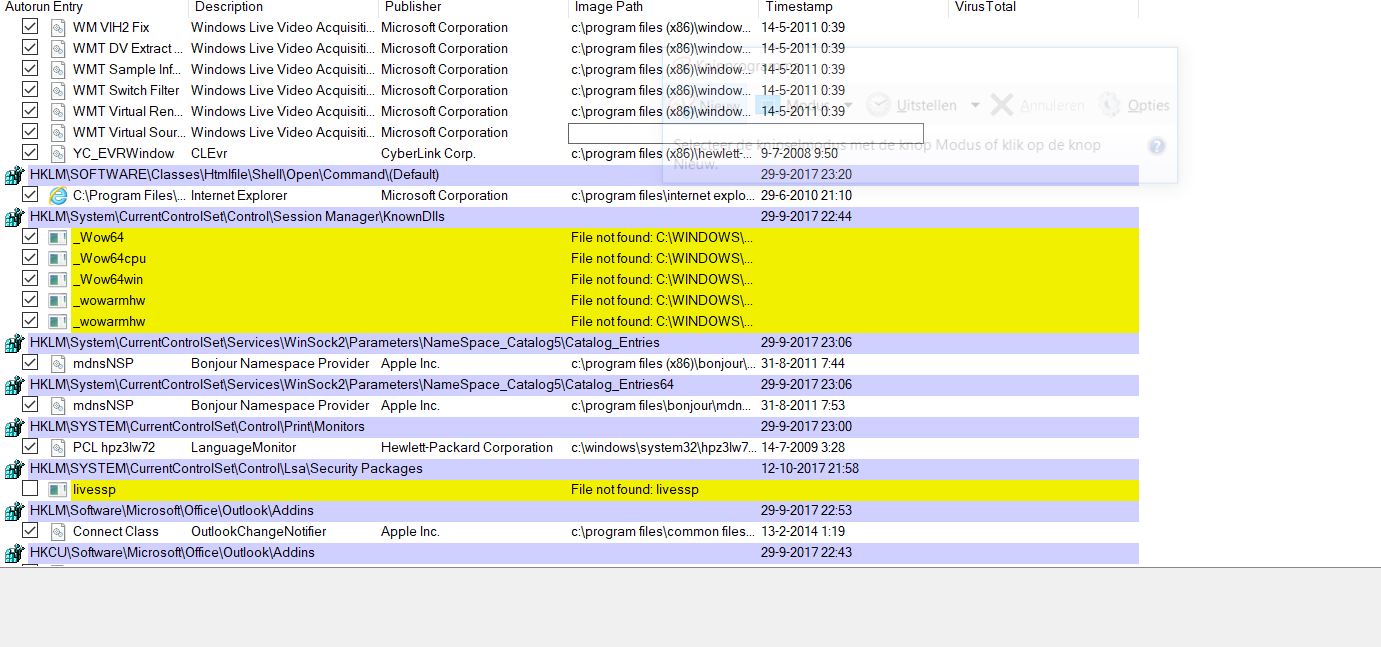Uncheck the Connect Class entry

click(30, 530)
